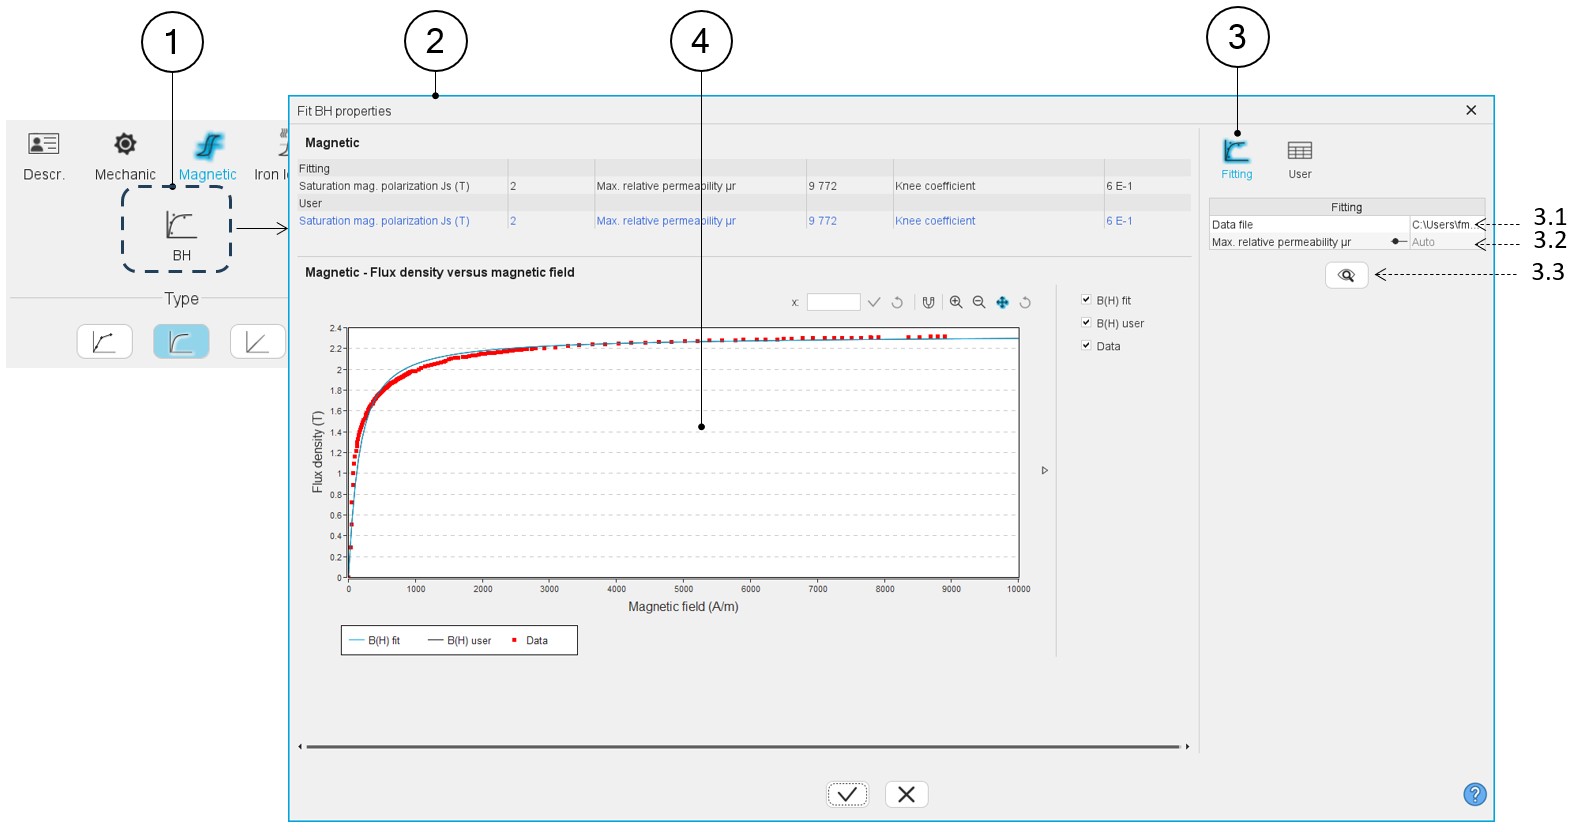Uncheck the B(H) user checkbox
This screenshot has width=1590, height=832.
tap(1086, 323)
